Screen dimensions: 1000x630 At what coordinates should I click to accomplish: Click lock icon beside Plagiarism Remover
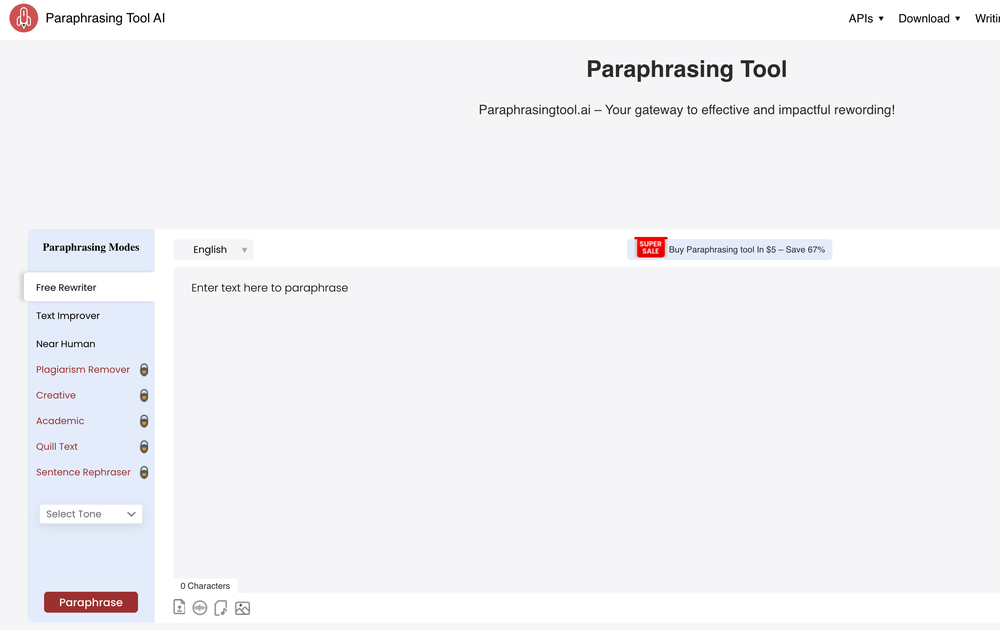(144, 370)
